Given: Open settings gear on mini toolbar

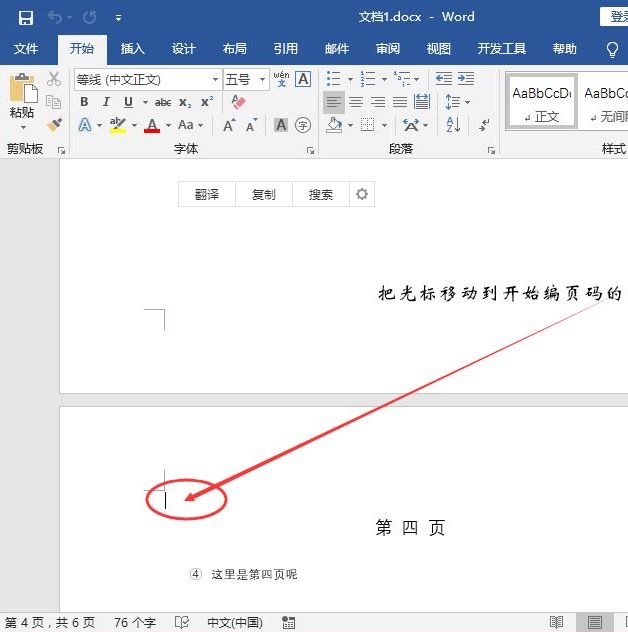Looking at the screenshot, I should pyautogui.click(x=362, y=195).
